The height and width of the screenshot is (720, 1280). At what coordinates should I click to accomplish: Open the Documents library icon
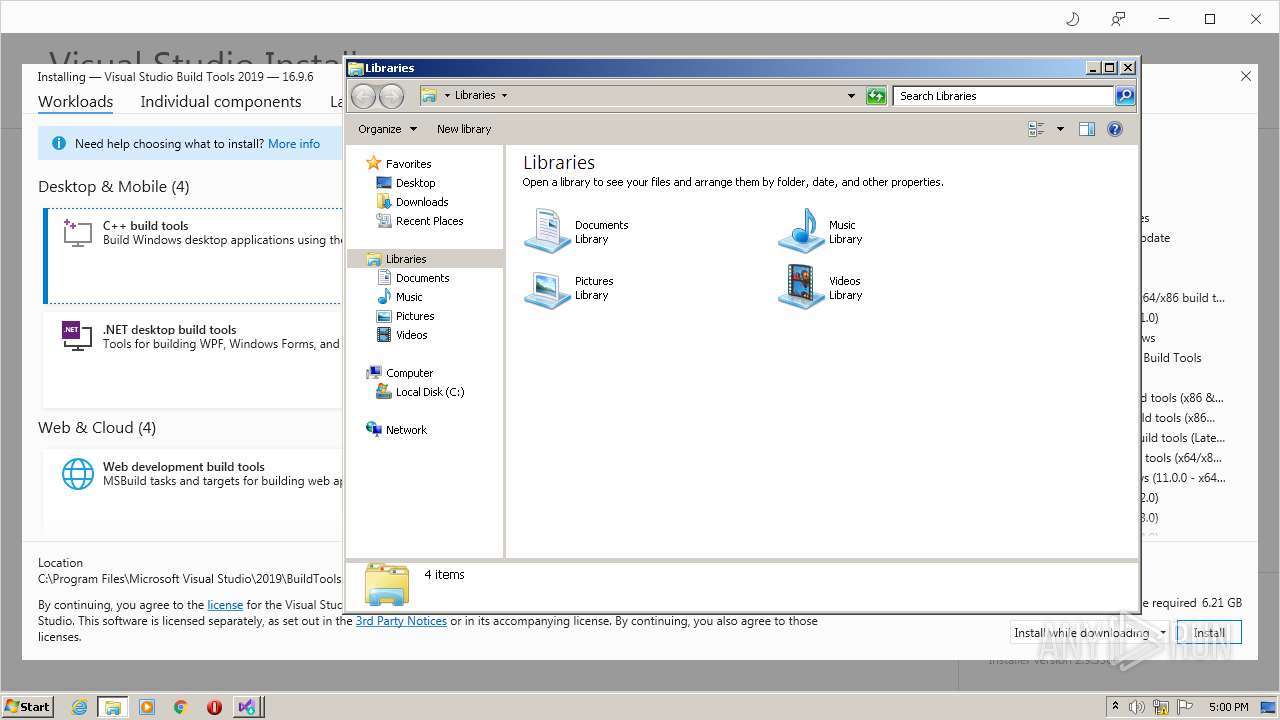(x=547, y=231)
